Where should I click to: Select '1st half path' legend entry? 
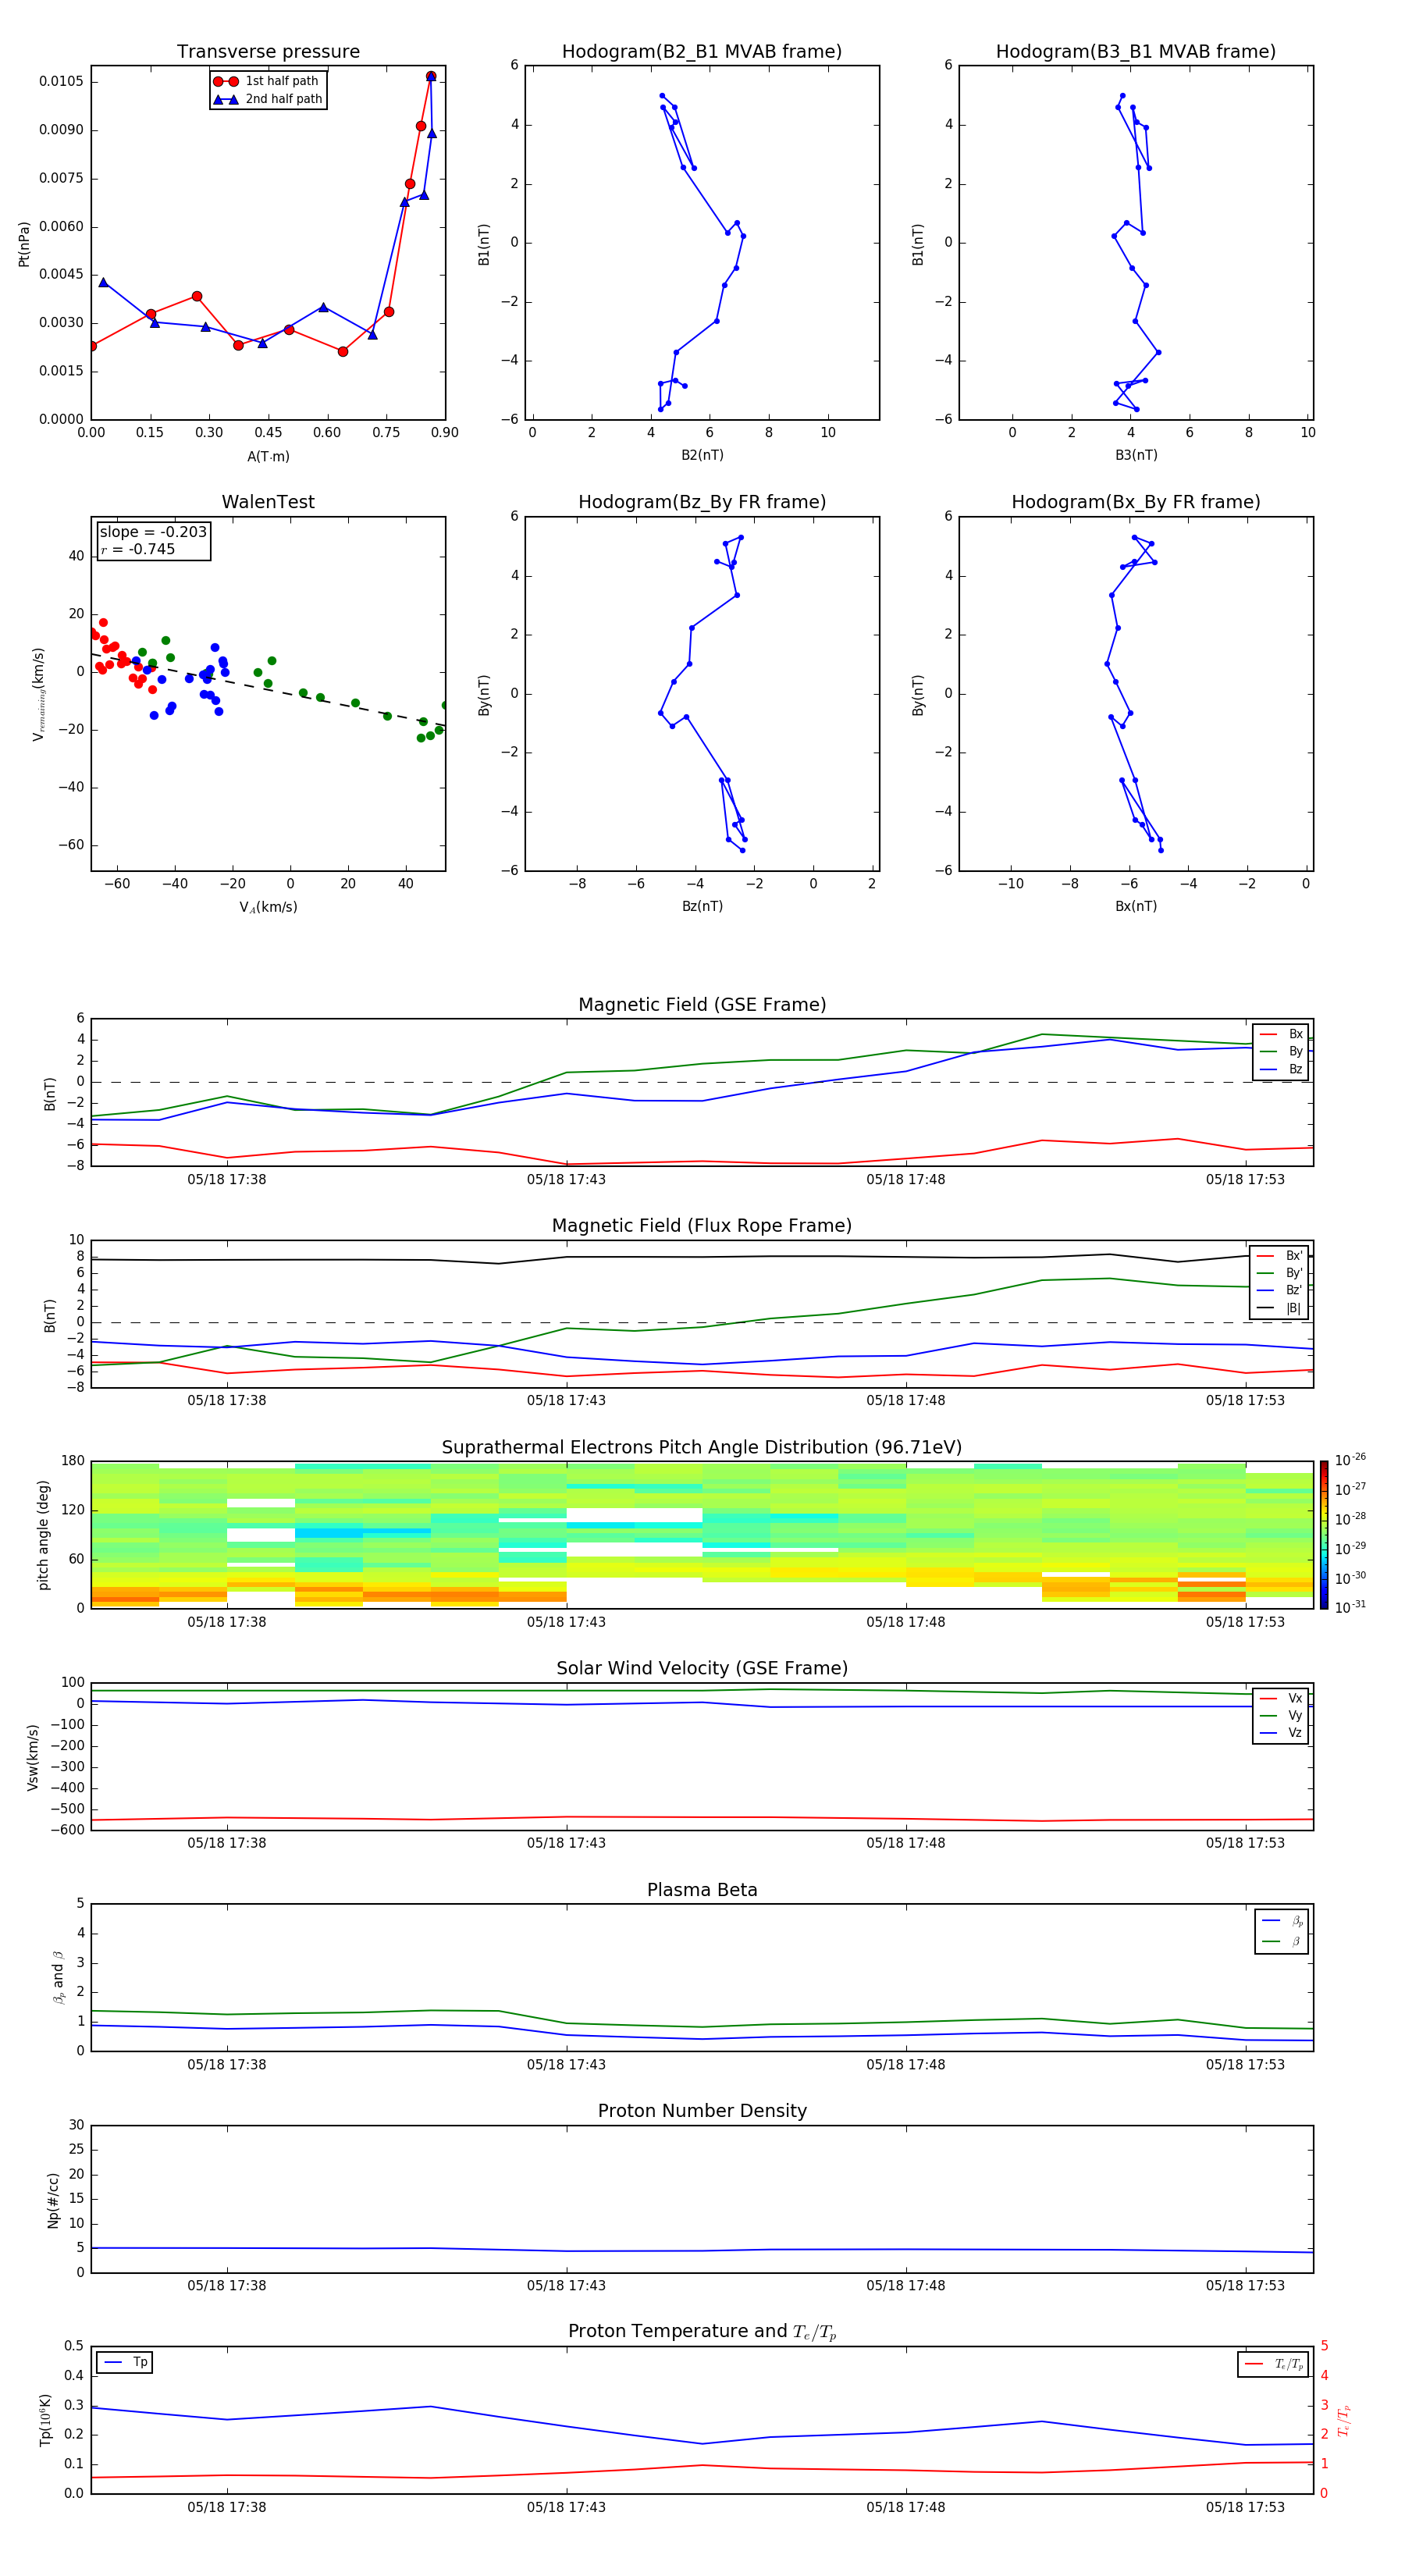pyautogui.click(x=267, y=81)
